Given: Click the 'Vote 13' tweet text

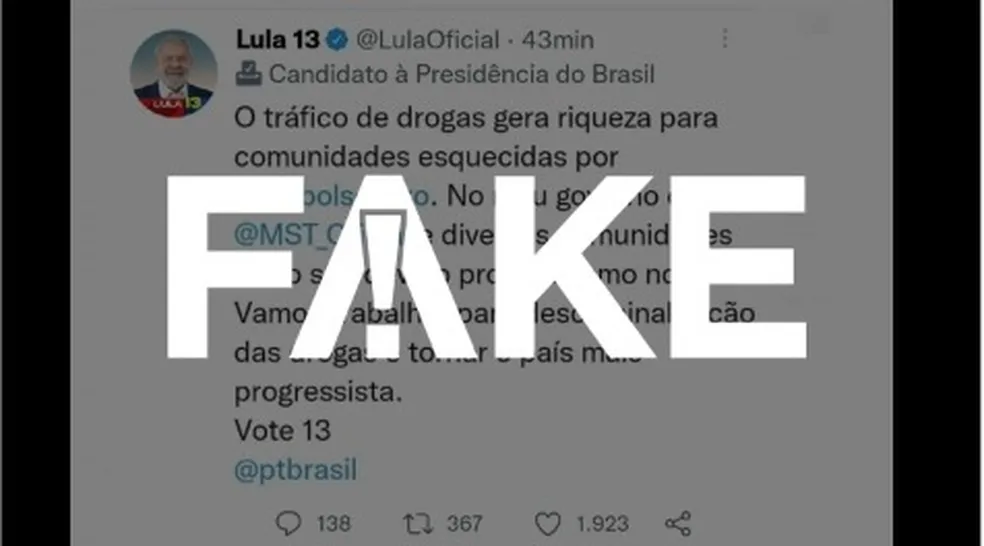Looking at the screenshot, I should coord(282,431).
